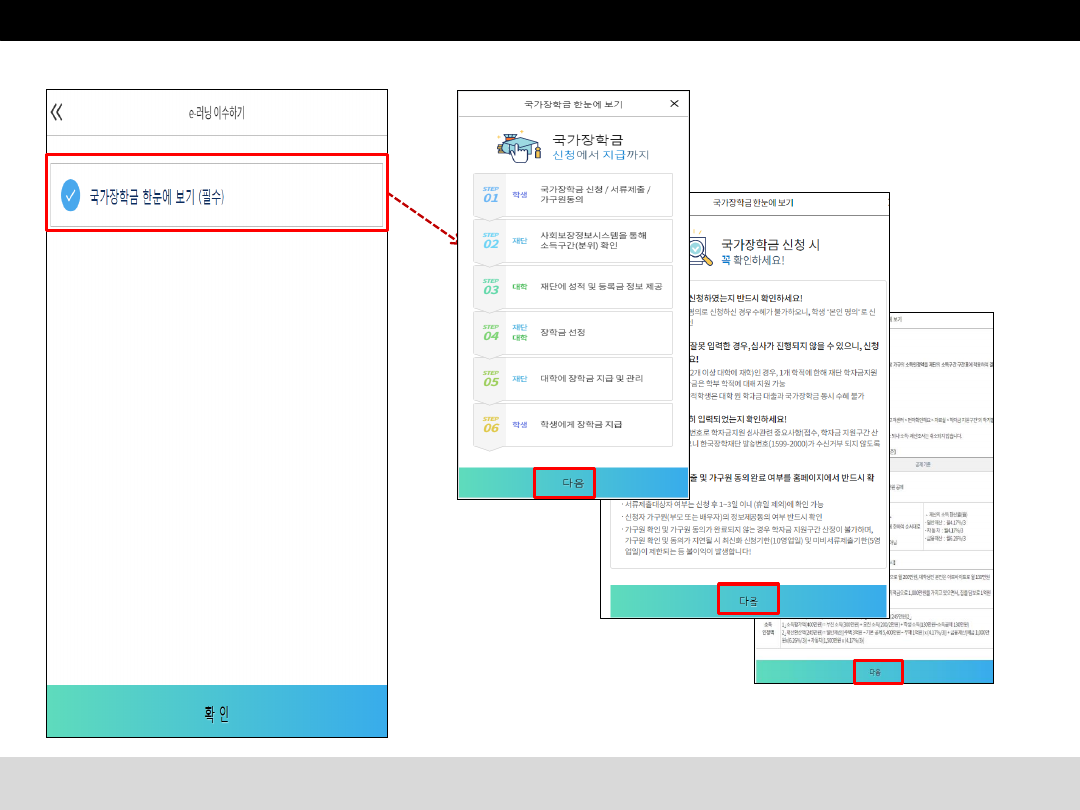Click the STEP 04 badge

point(491,332)
